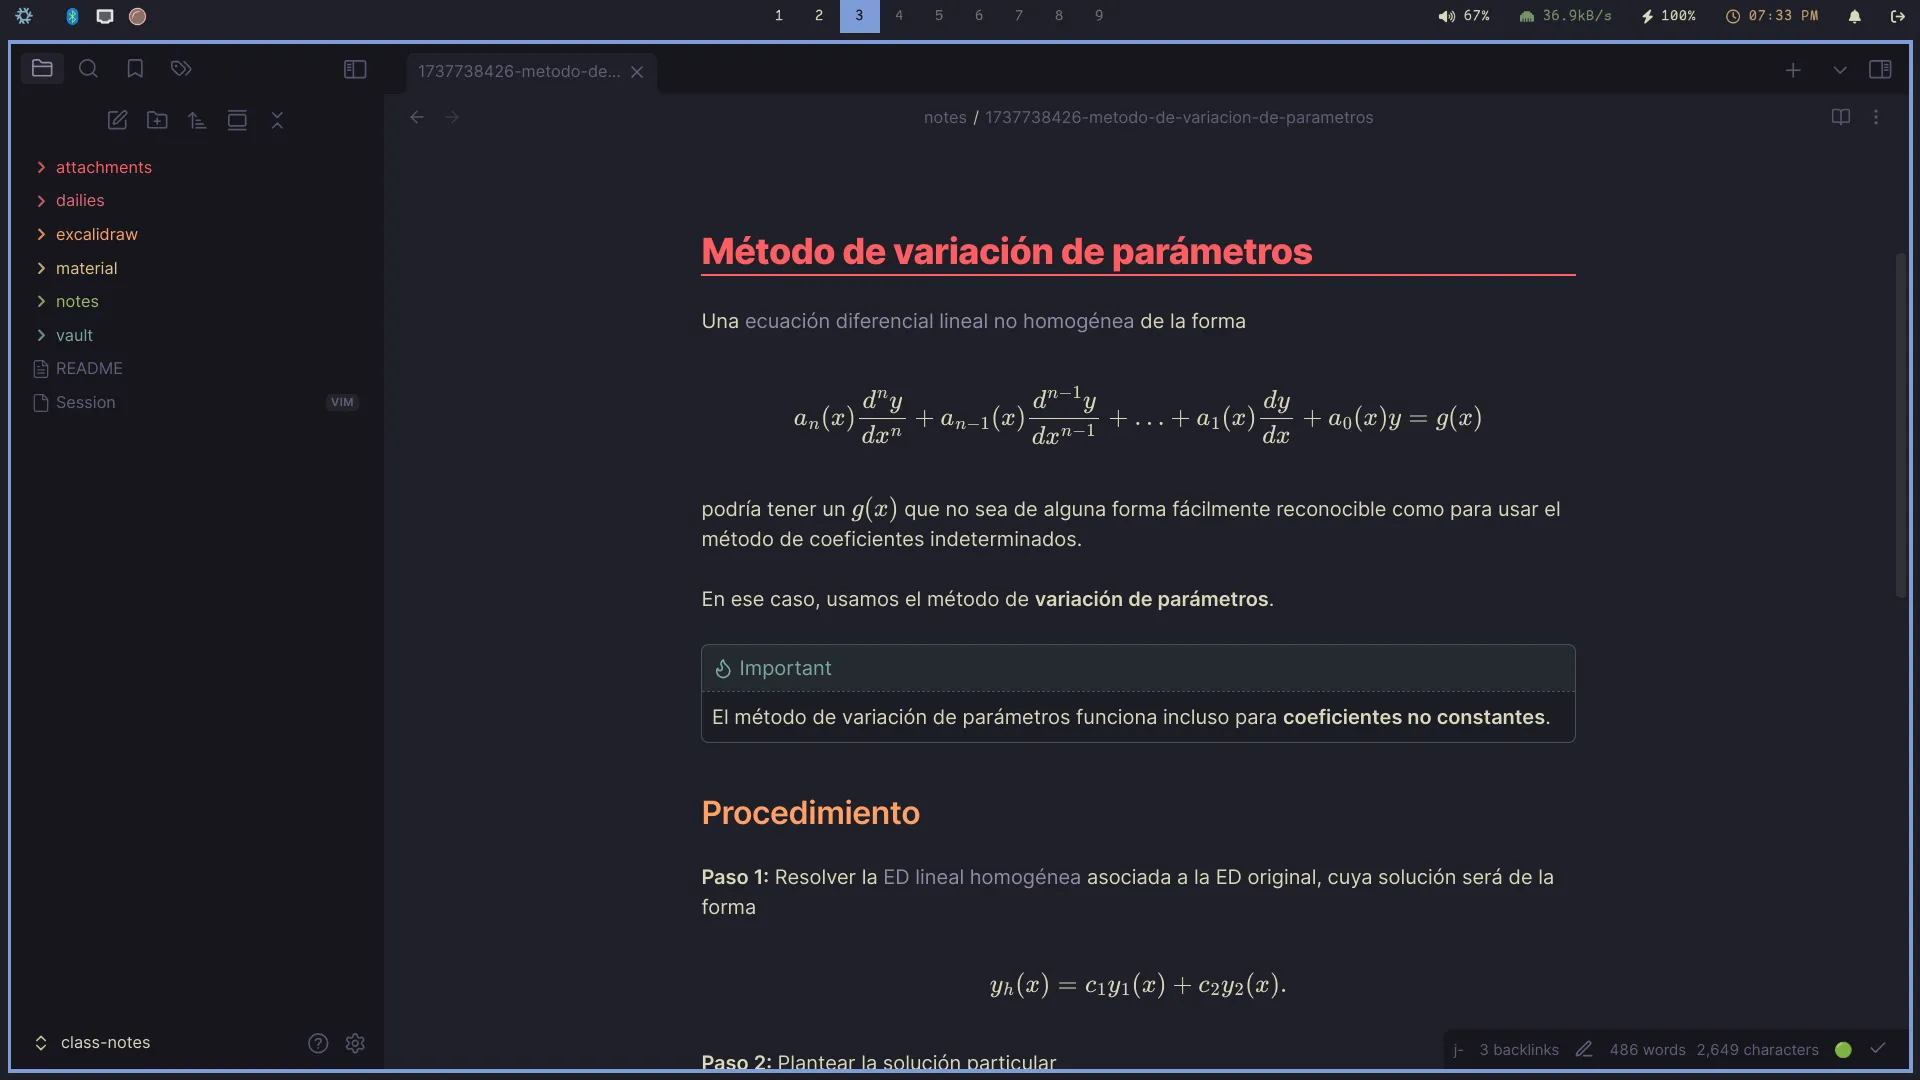The image size is (1920, 1080).
Task: Follow the ED lineal homogénea link
Action: (981, 877)
